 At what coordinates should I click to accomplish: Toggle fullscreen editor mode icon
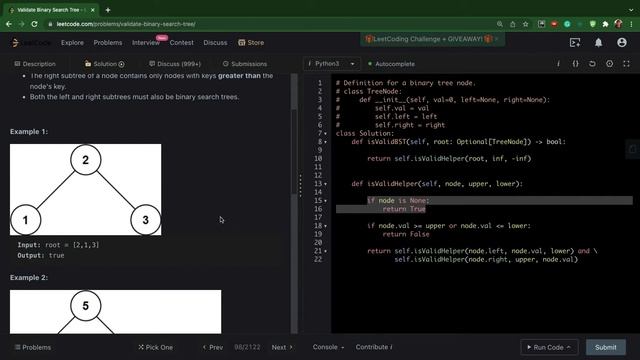coord(626,64)
